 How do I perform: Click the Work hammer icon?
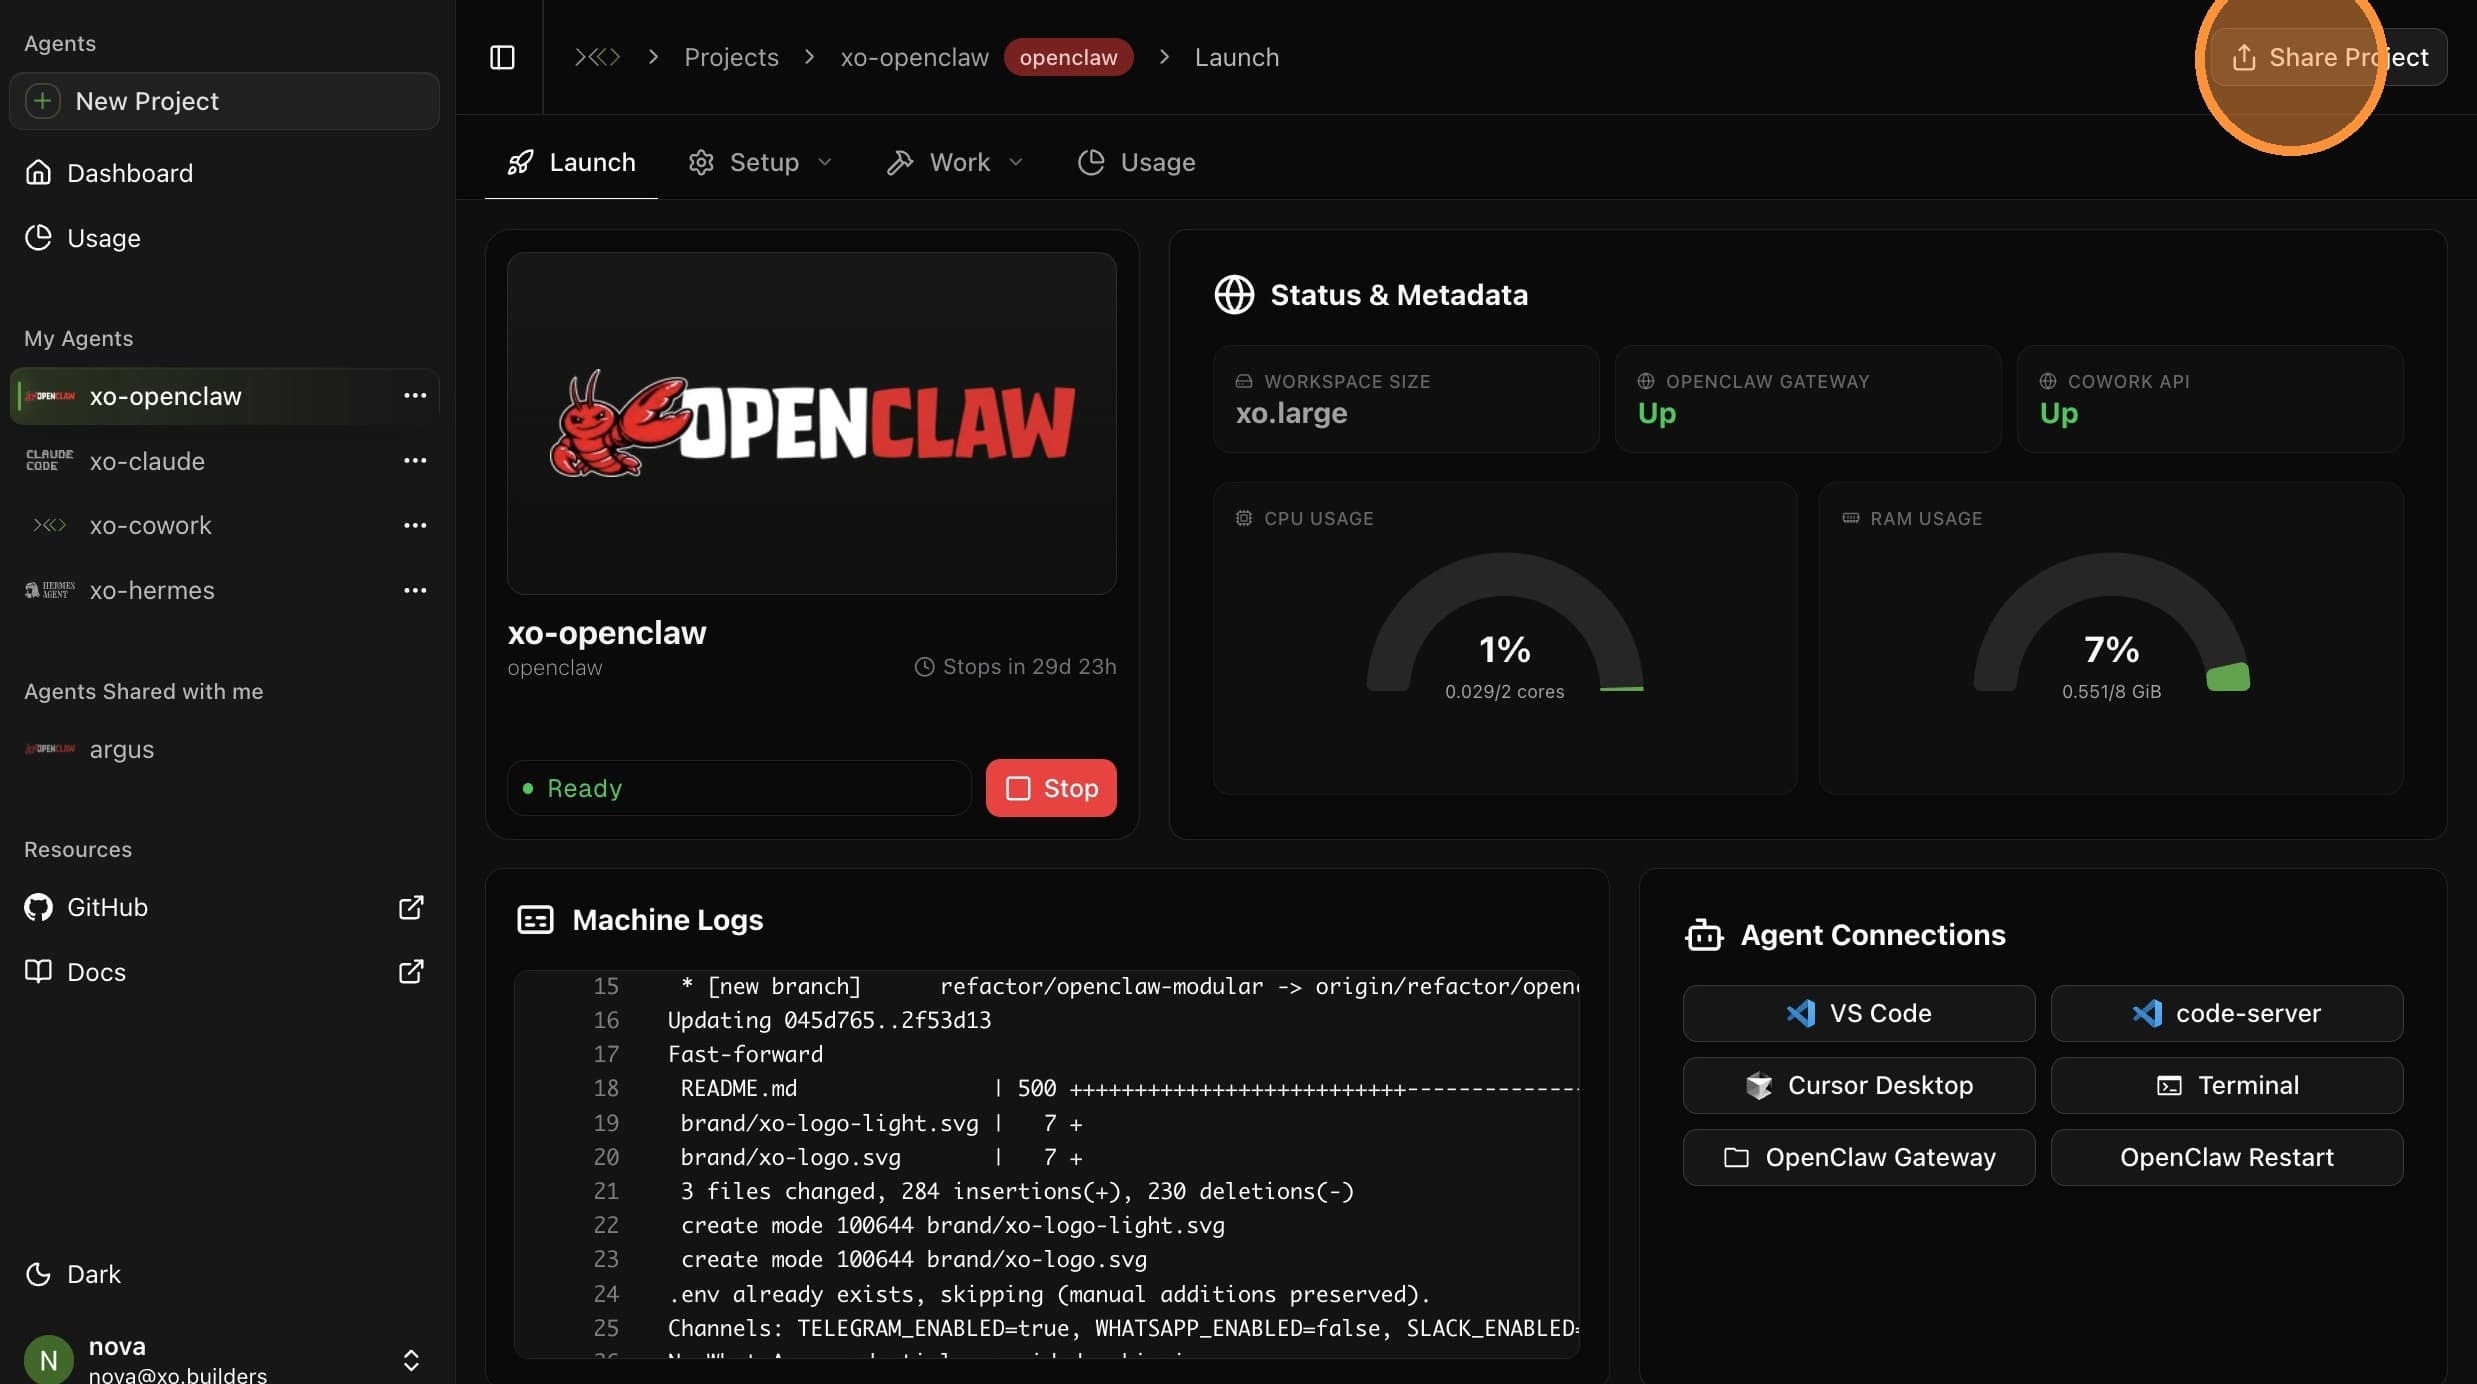point(900,162)
